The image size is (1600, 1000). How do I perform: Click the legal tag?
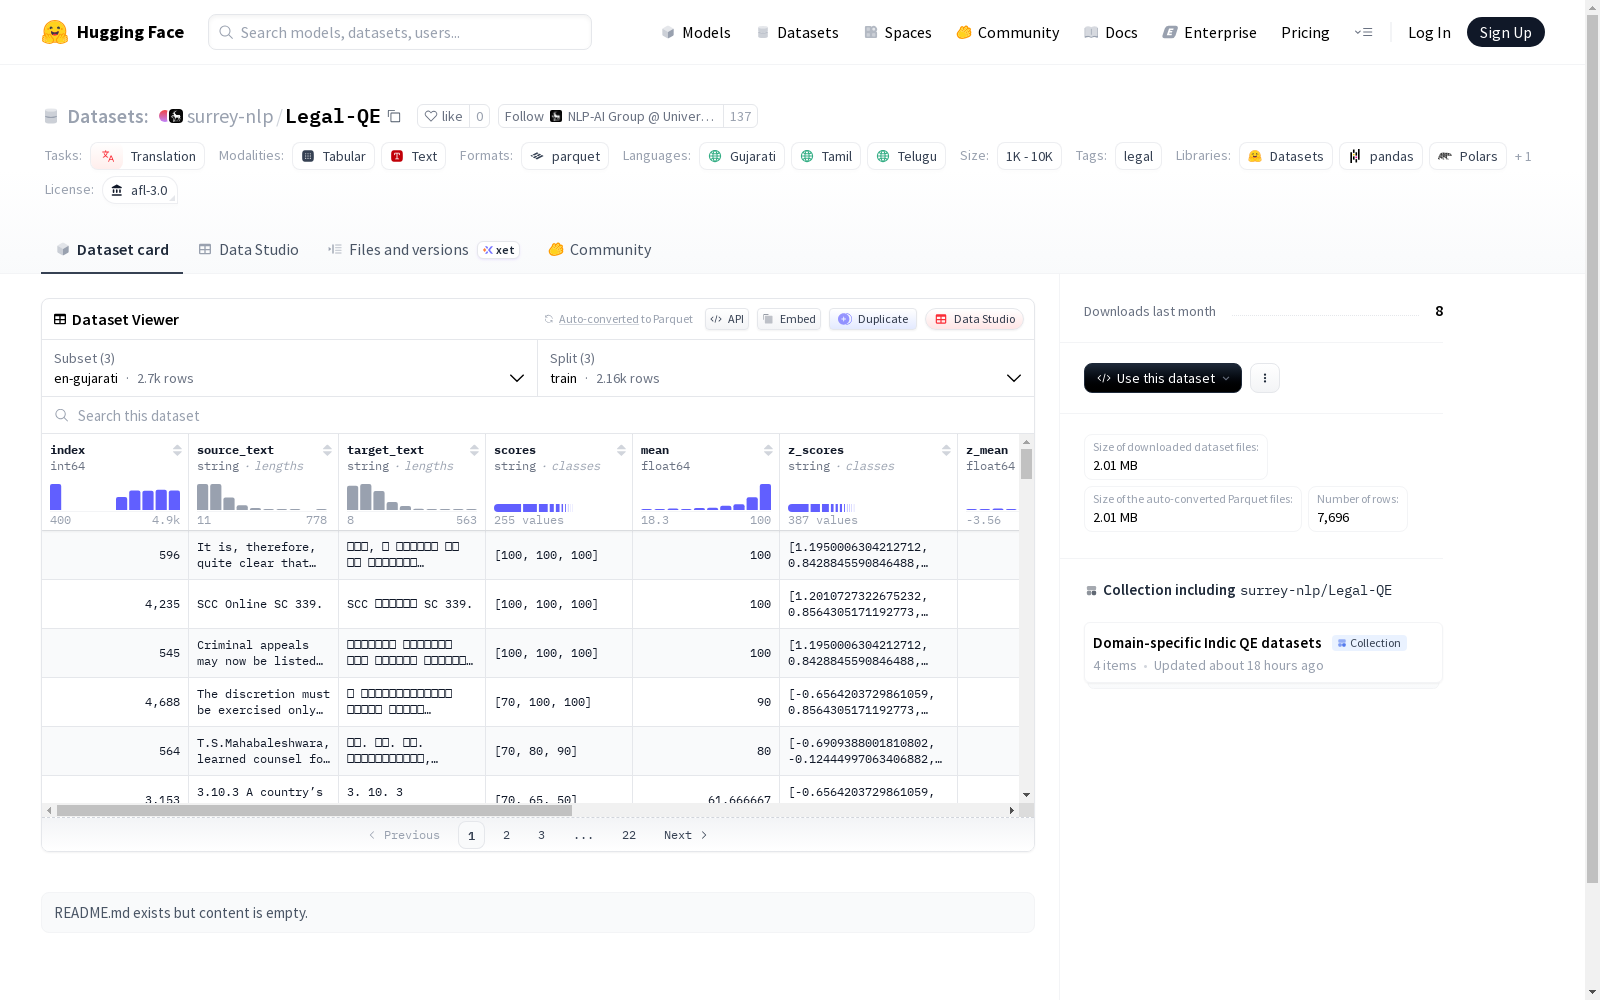click(1138, 156)
